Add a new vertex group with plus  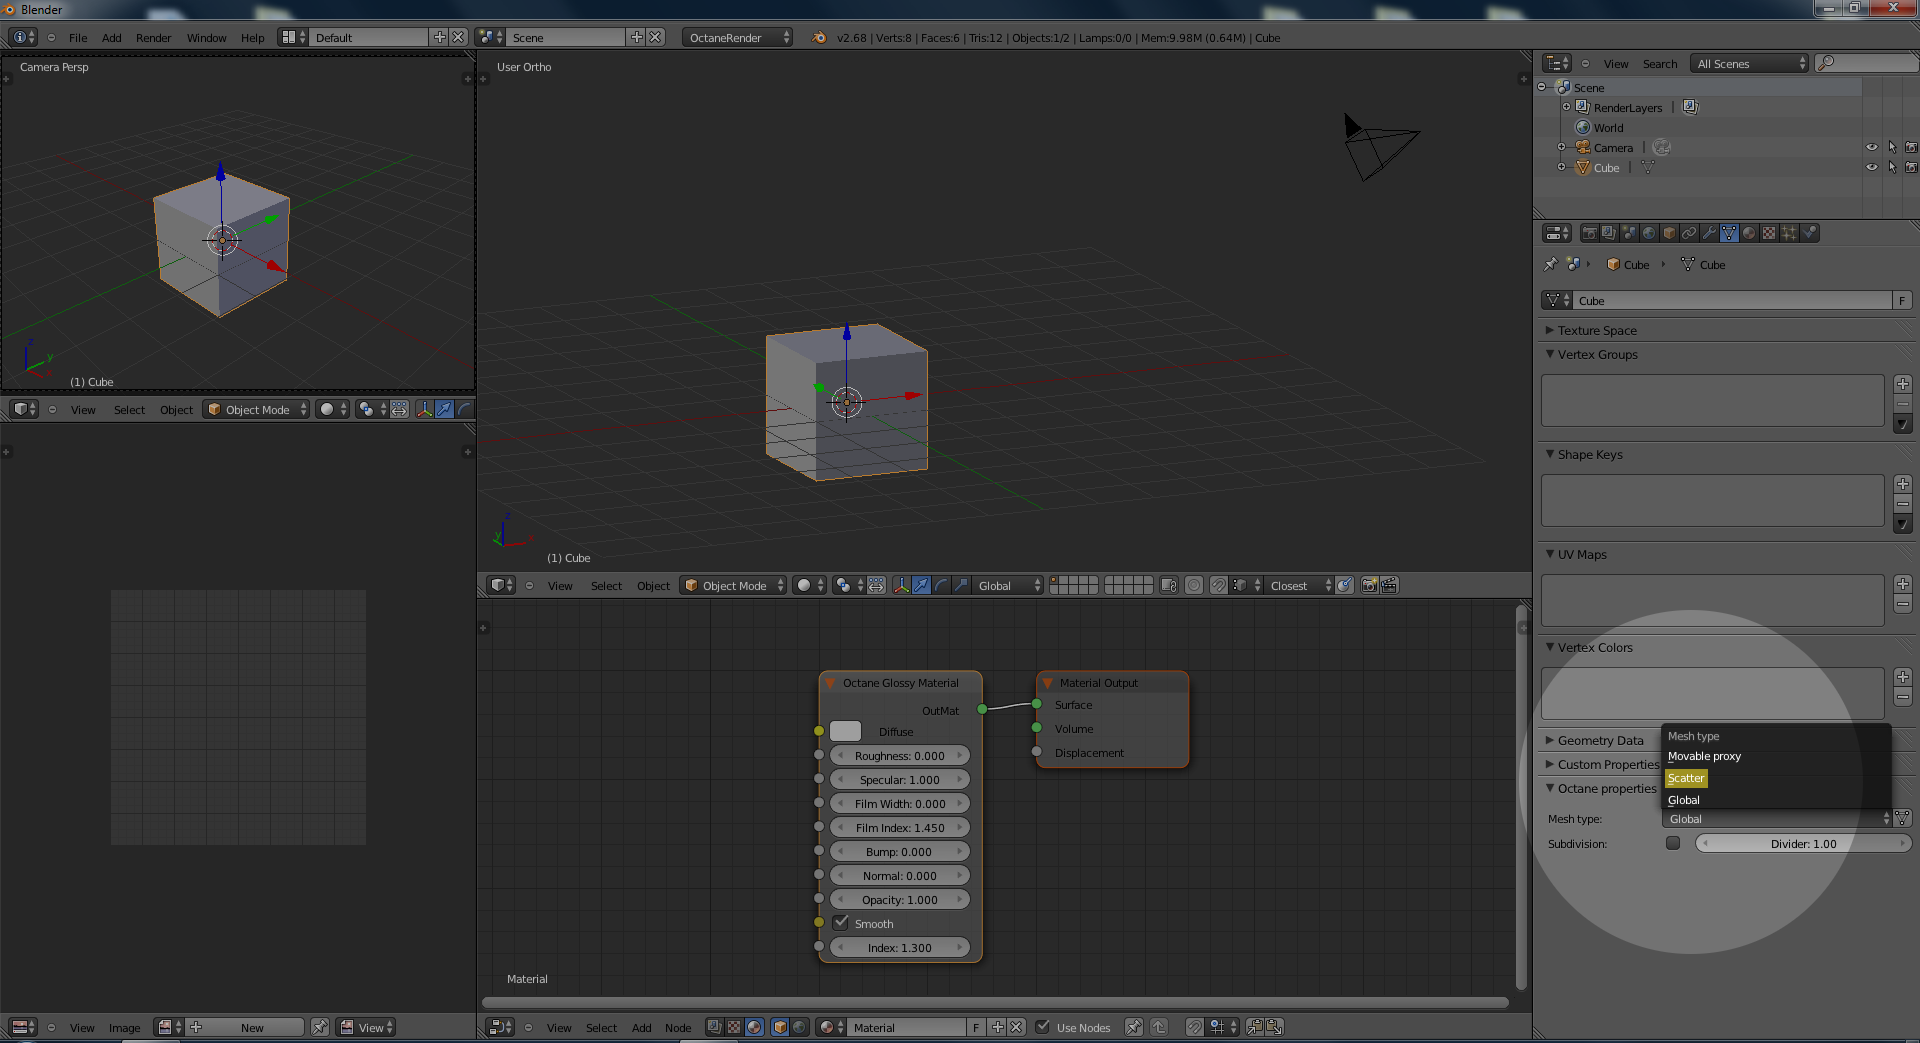[x=1903, y=384]
